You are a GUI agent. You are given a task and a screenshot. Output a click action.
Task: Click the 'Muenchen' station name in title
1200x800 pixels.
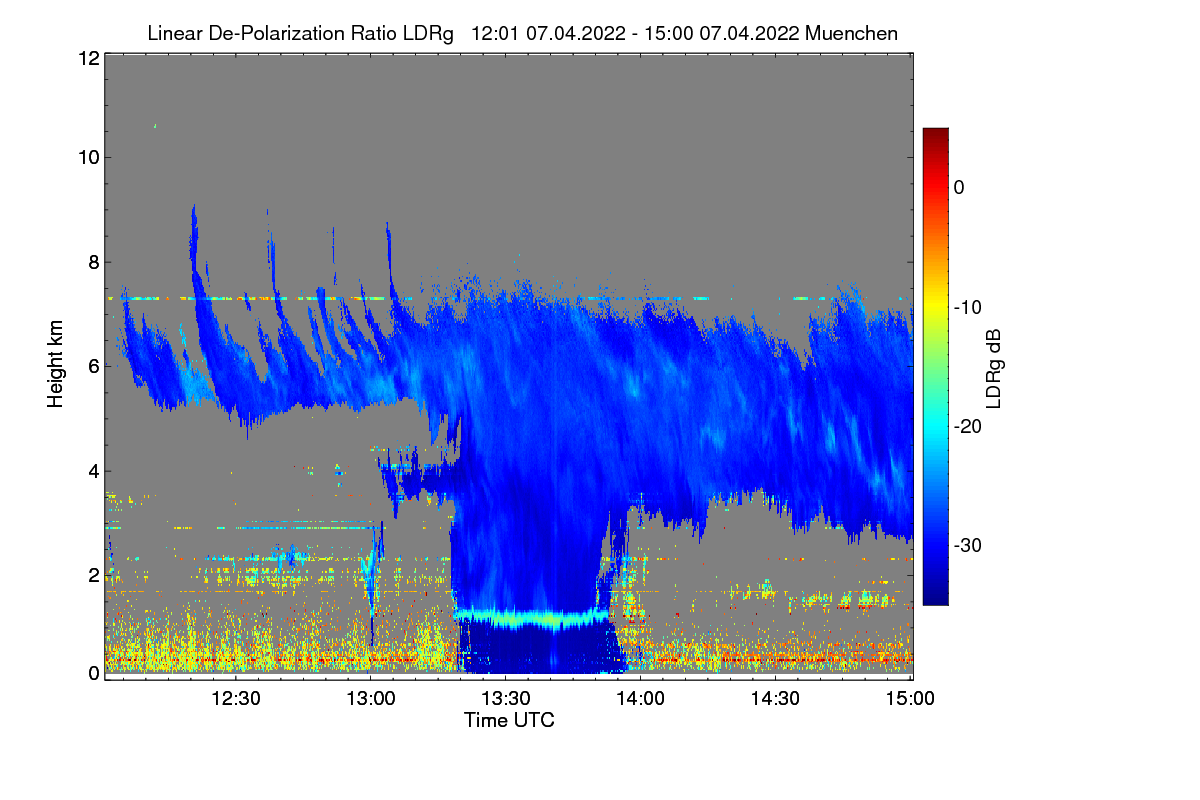click(x=851, y=33)
